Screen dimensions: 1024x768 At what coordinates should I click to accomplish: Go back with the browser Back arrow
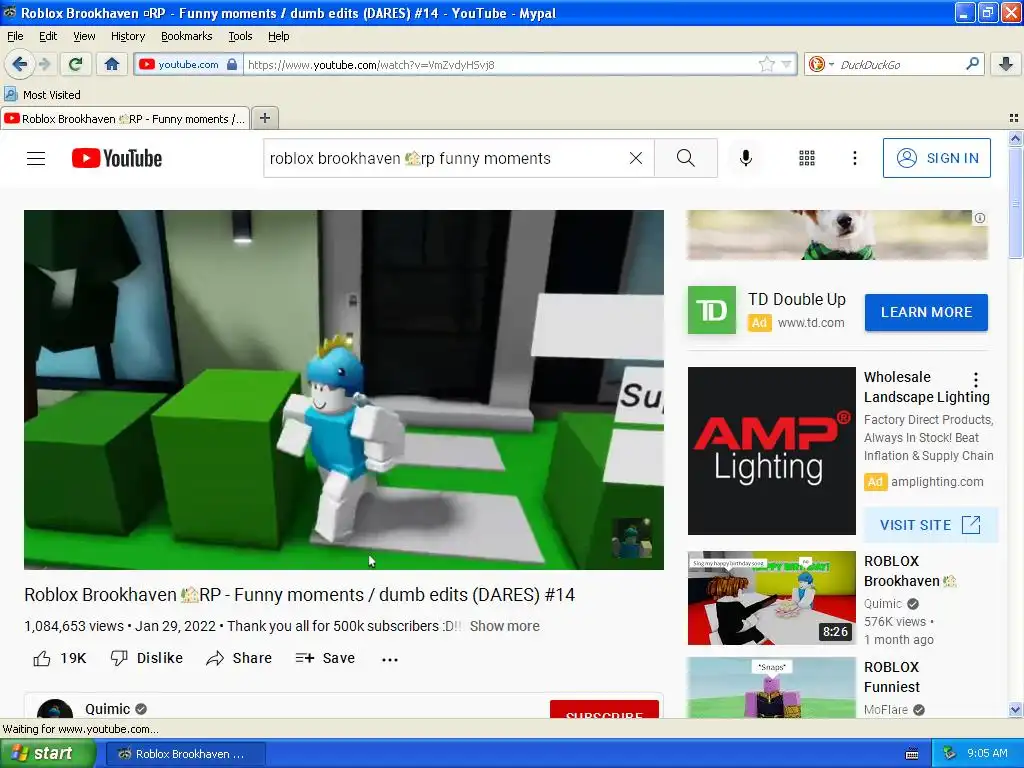[19, 64]
